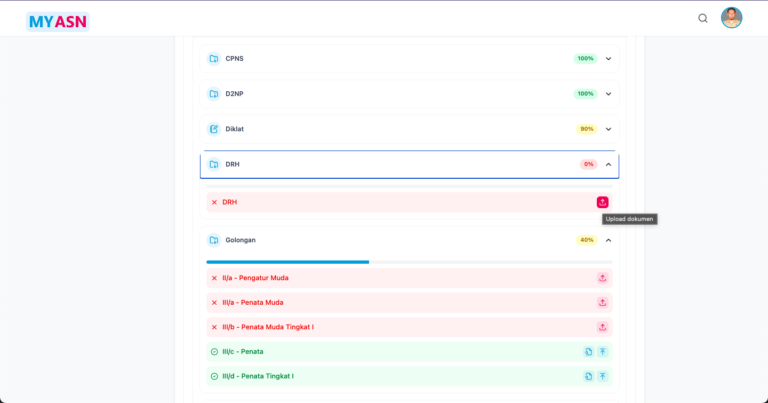Collapse the Golongan section chevron
This screenshot has width=768, height=403.
pos(608,240)
